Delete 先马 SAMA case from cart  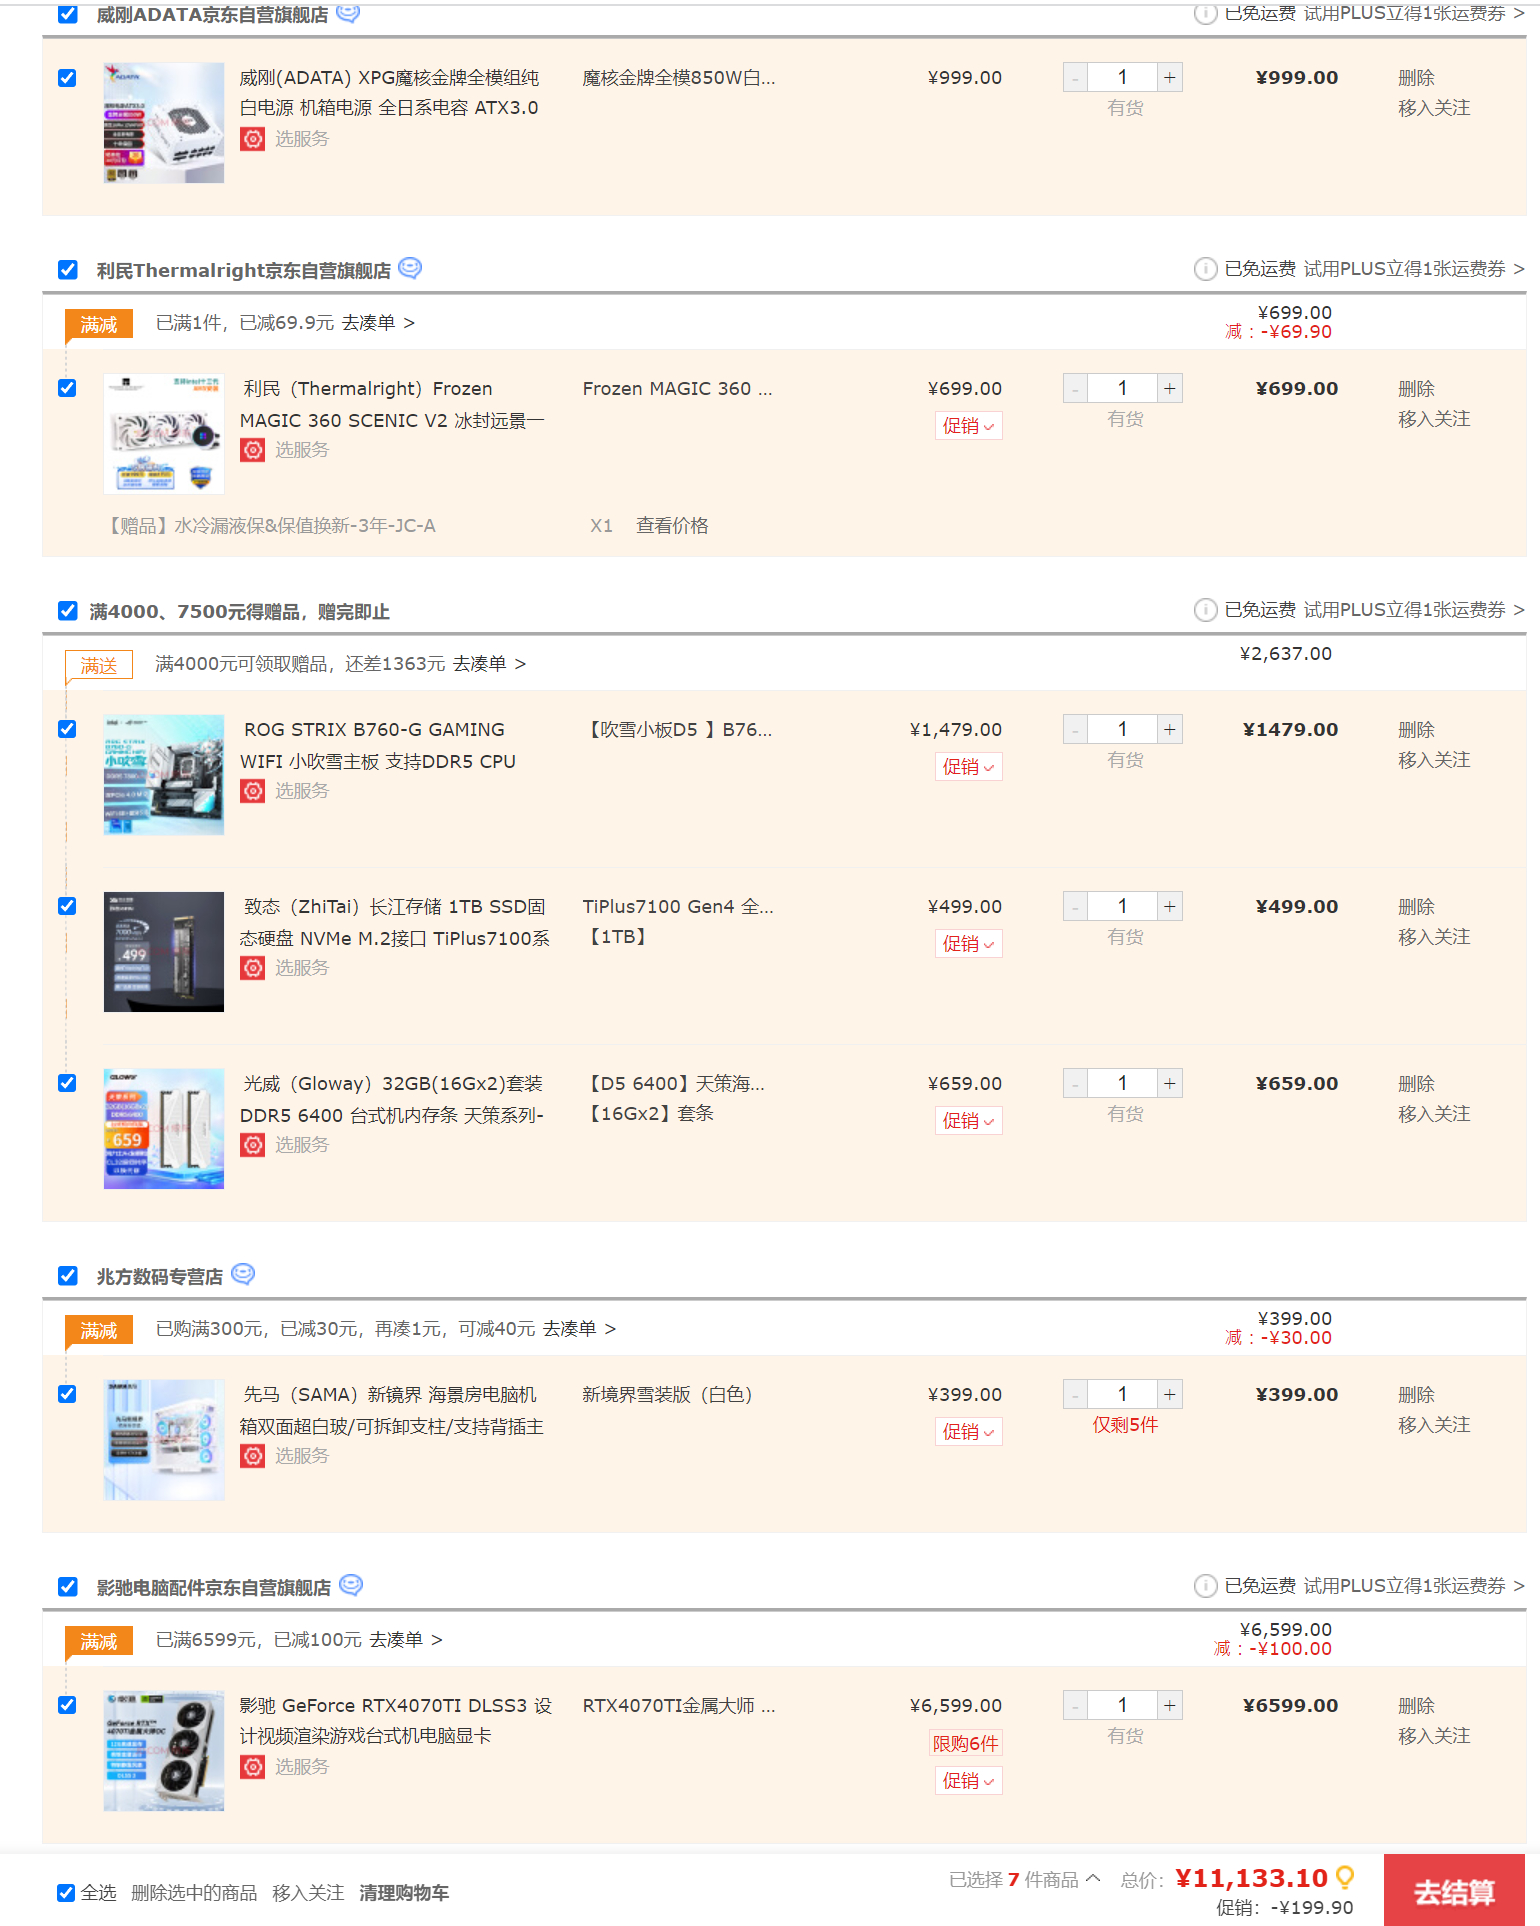(x=1416, y=1395)
